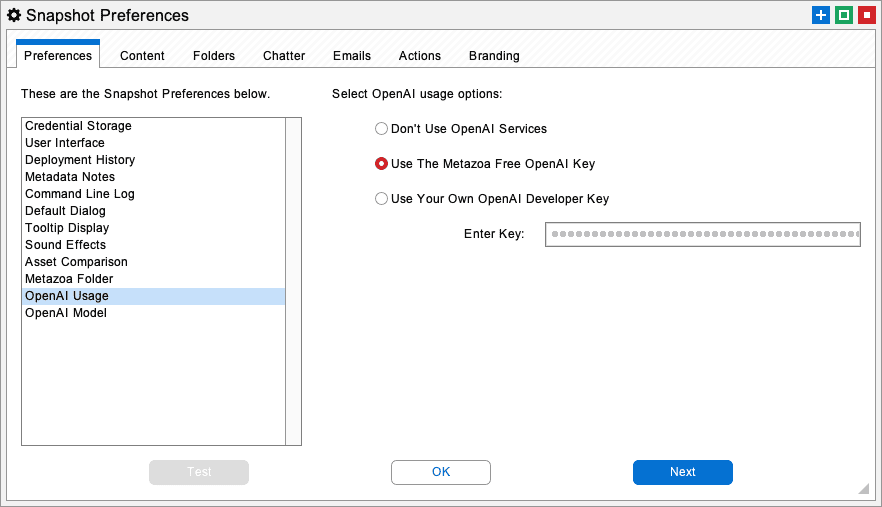Click the red square close icon
The width and height of the screenshot is (882, 507).
867,15
